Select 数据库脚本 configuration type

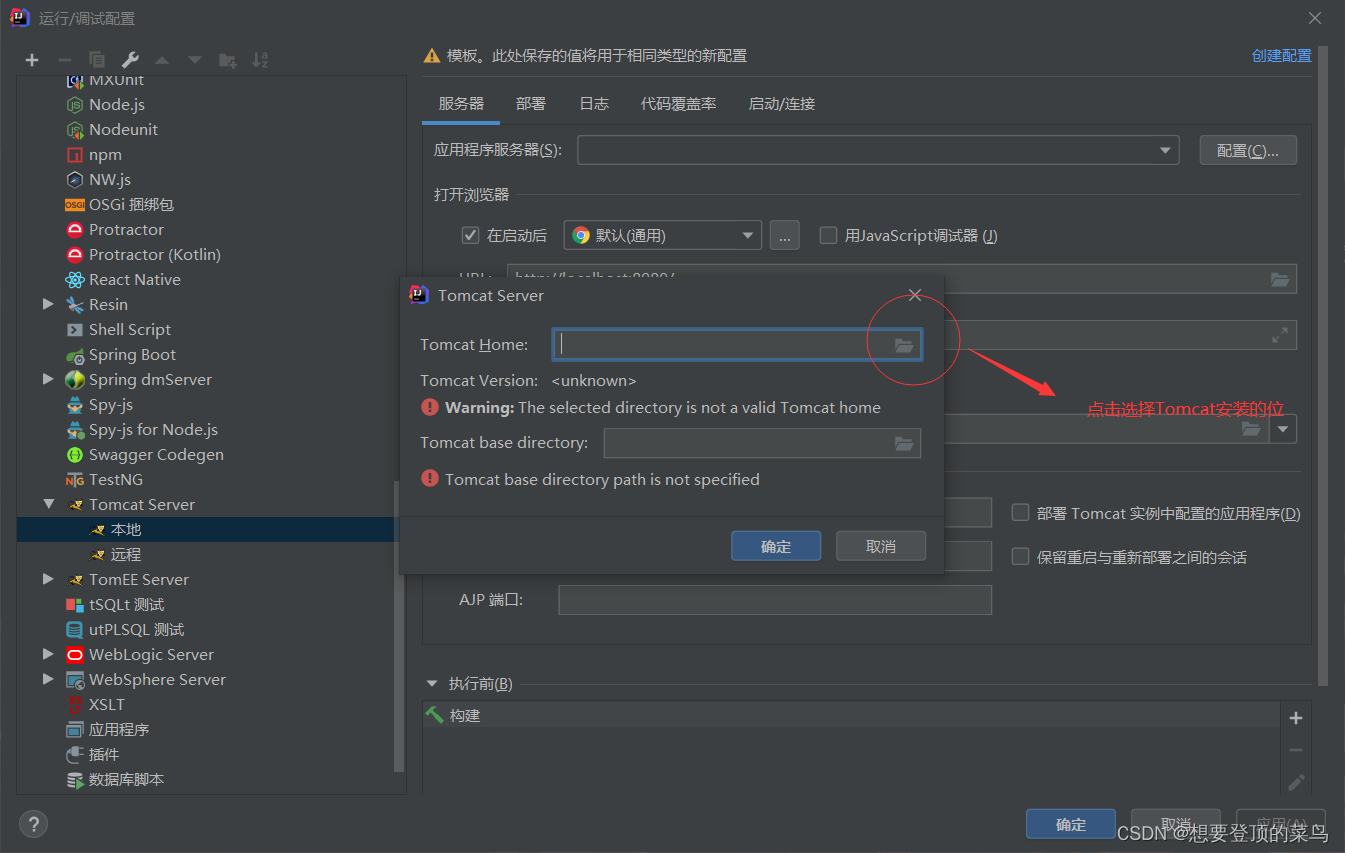[x=115, y=779]
